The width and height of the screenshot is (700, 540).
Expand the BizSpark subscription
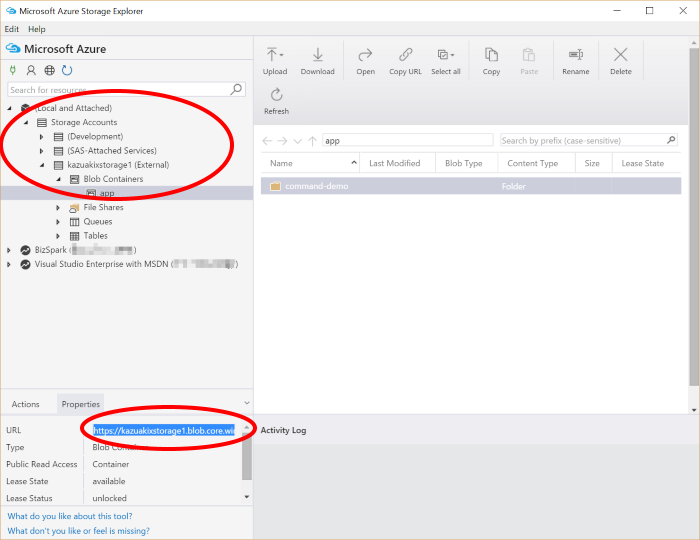pyautogui.click(x=9, y=250)
